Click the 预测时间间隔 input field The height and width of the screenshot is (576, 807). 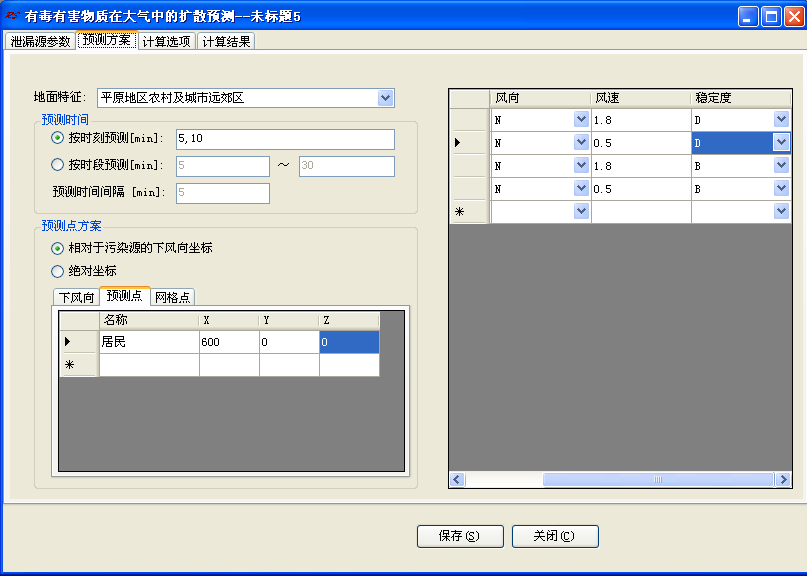coord(223,193)
